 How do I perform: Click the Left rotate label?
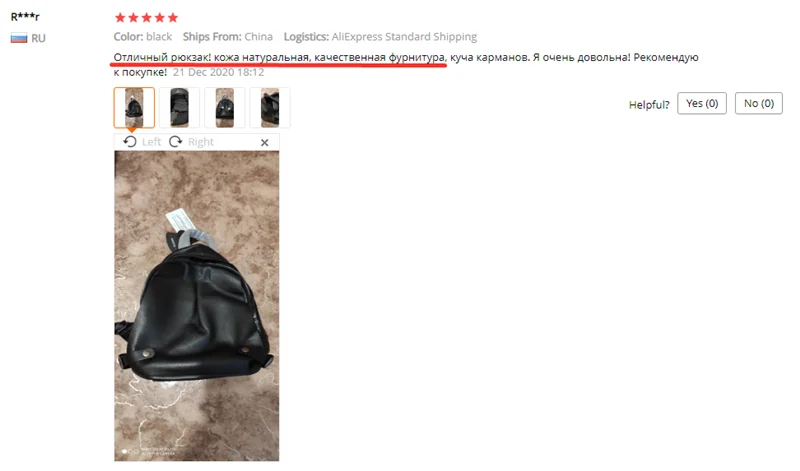(152, 142)
